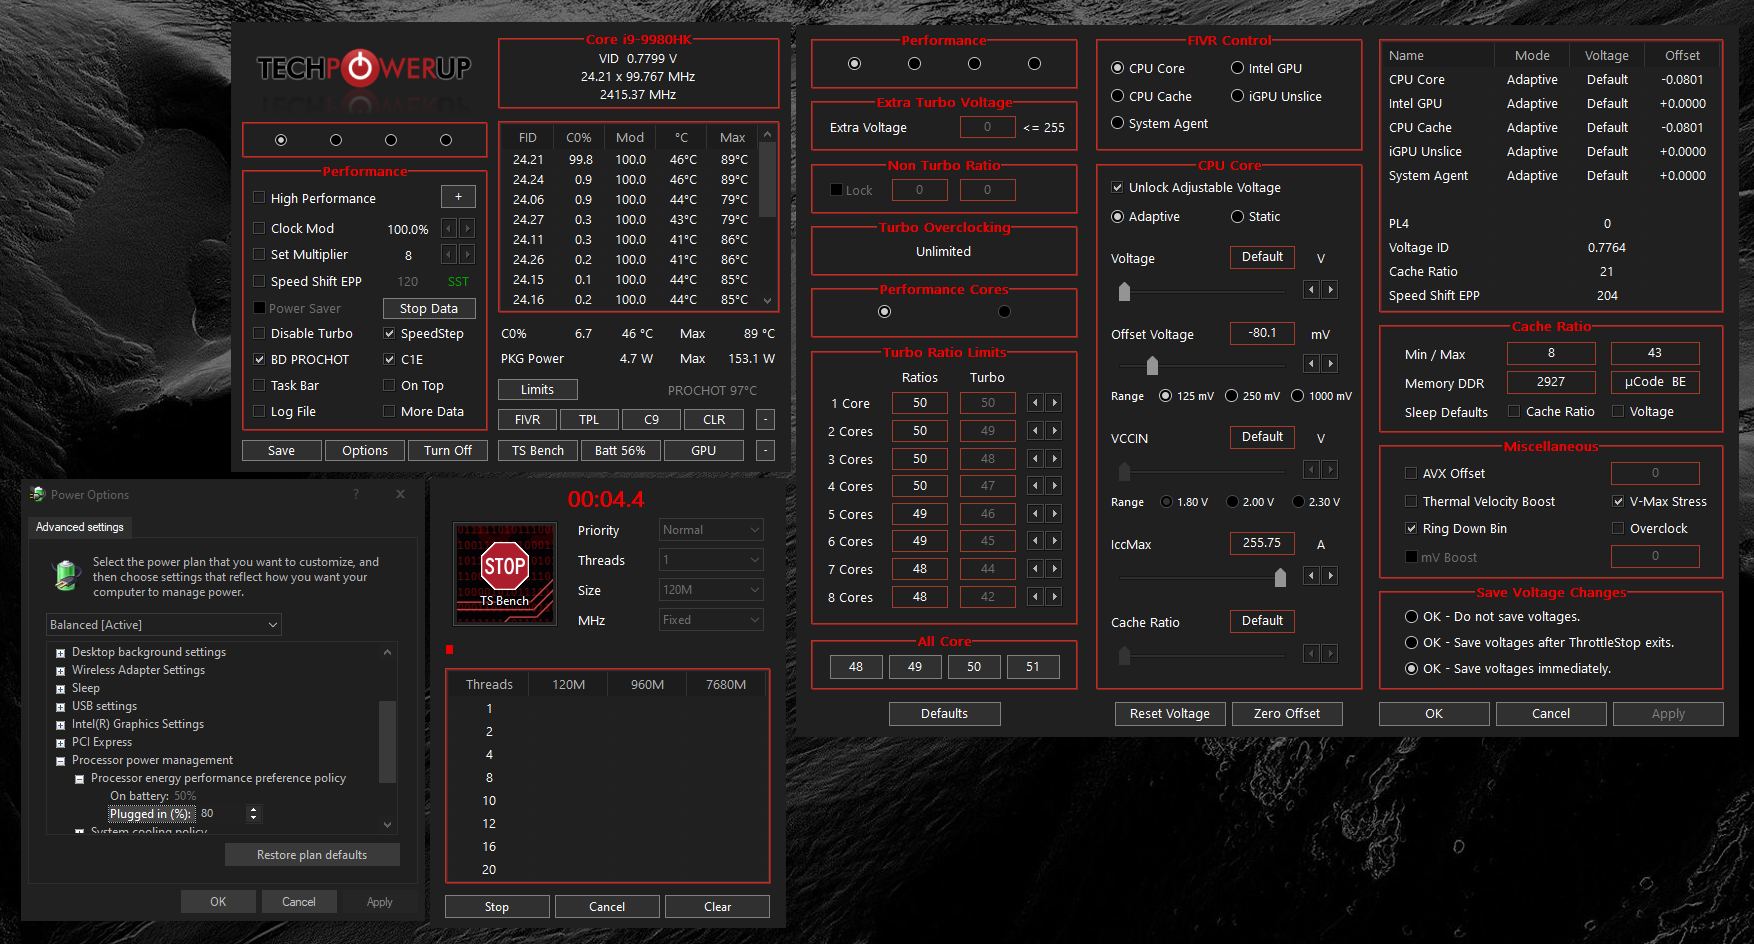Decrease the 8 Cores turbo ratio arrow
Image resolution: width=1754 pixels, height=944 pixels.
tap(1036, 597)
